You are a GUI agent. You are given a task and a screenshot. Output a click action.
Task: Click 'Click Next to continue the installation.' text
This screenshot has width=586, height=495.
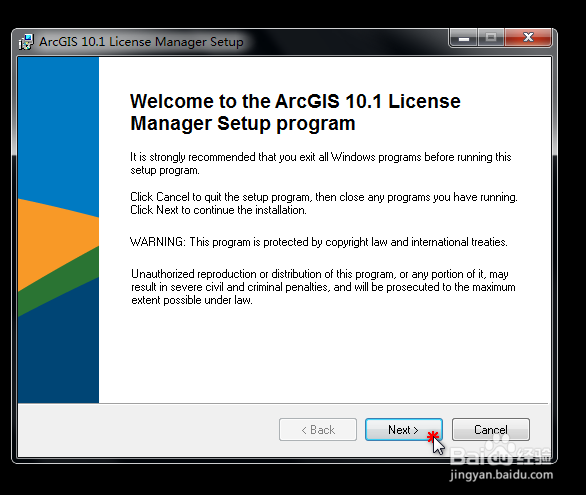[x=218, y=210]
